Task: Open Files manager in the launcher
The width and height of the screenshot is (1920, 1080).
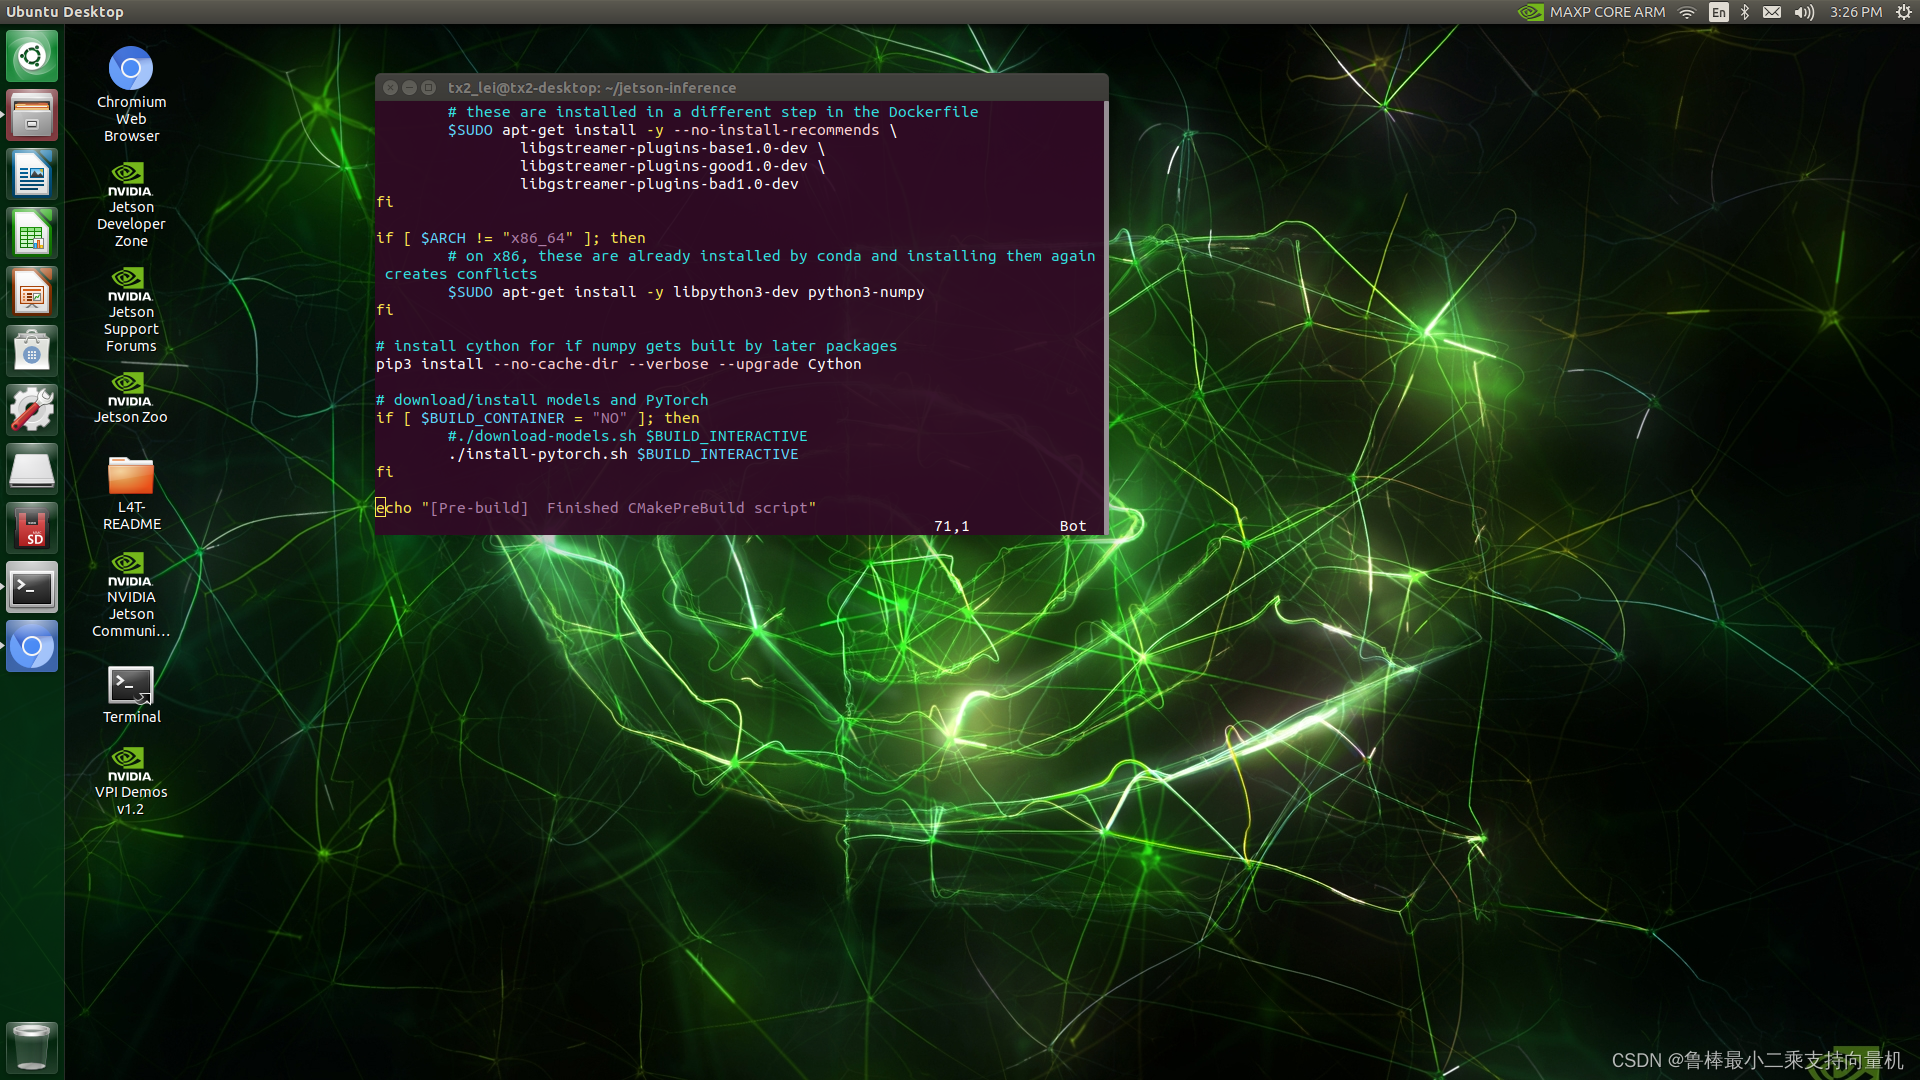Action: pyautogui.click(x=32, y=115)
